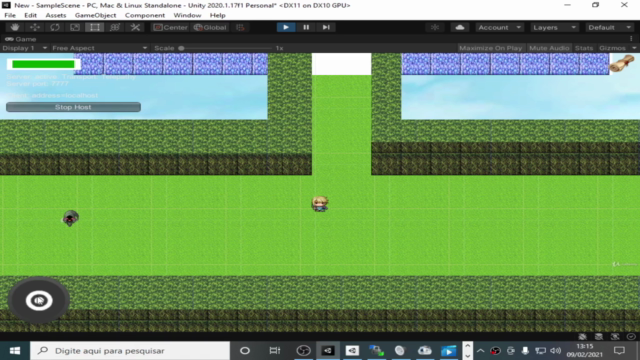The image size is (640, 360).
Task: Open the Assets menu
Action: tap(56, 15)
